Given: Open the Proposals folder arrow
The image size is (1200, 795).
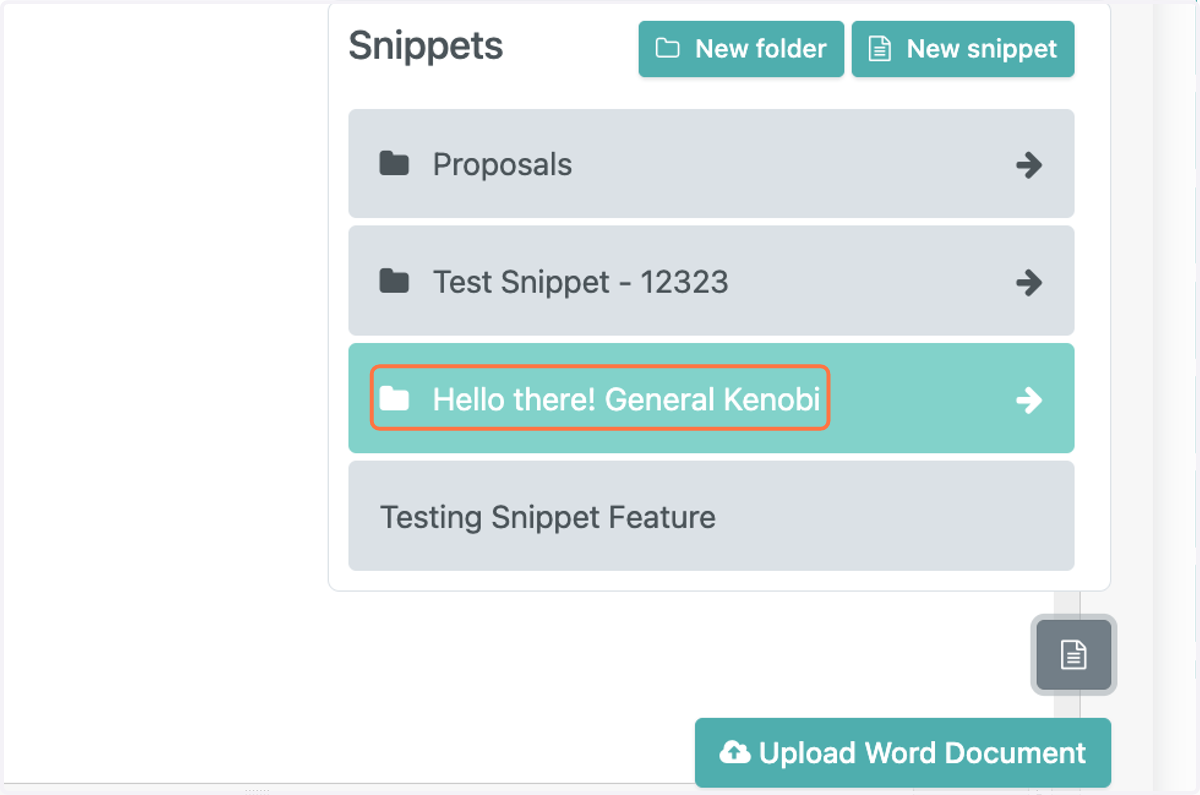Looking at the screenshot, I should [1029, 165].
